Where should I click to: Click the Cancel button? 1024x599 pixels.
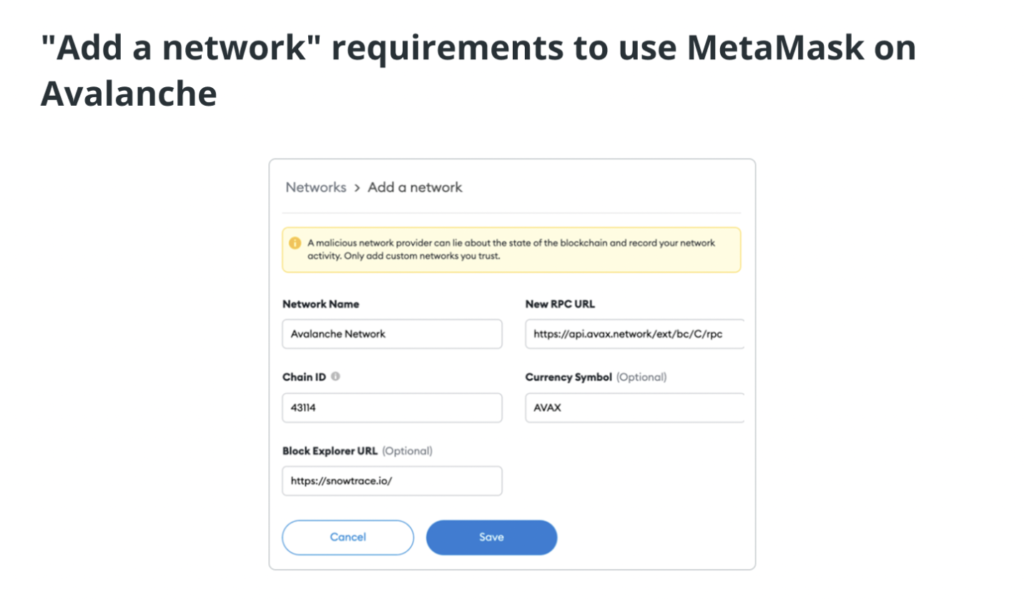(x=348, y=537)
